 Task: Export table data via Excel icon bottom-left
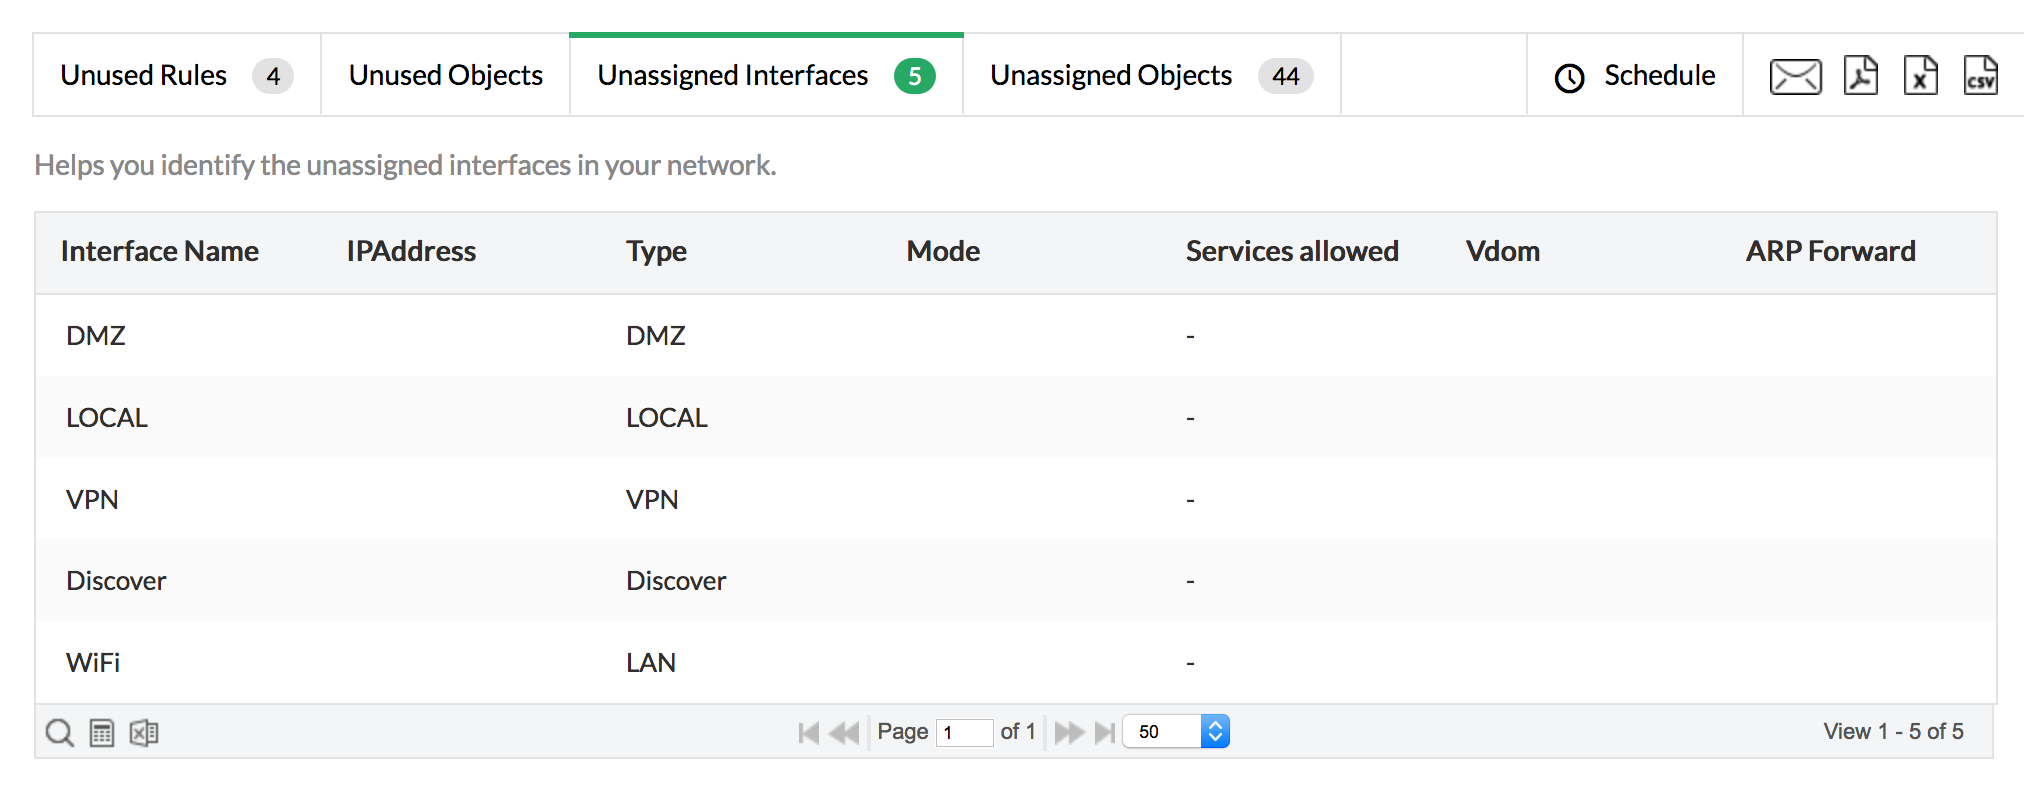pos(143,731)
